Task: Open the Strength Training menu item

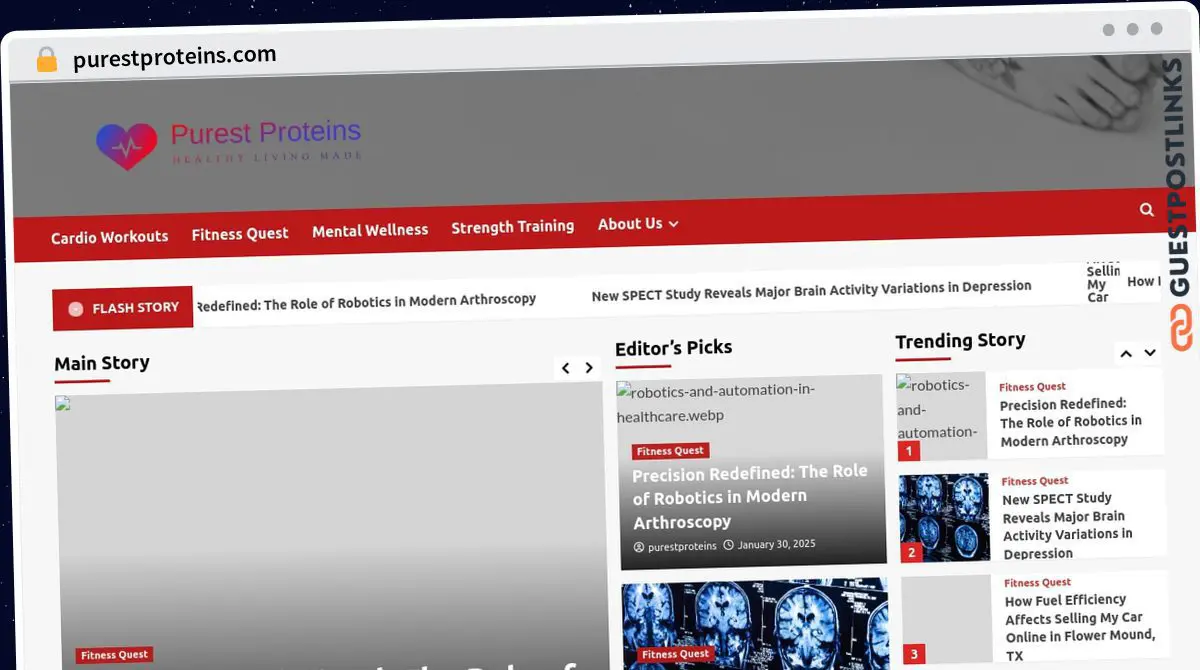Action: coord(512,226)
